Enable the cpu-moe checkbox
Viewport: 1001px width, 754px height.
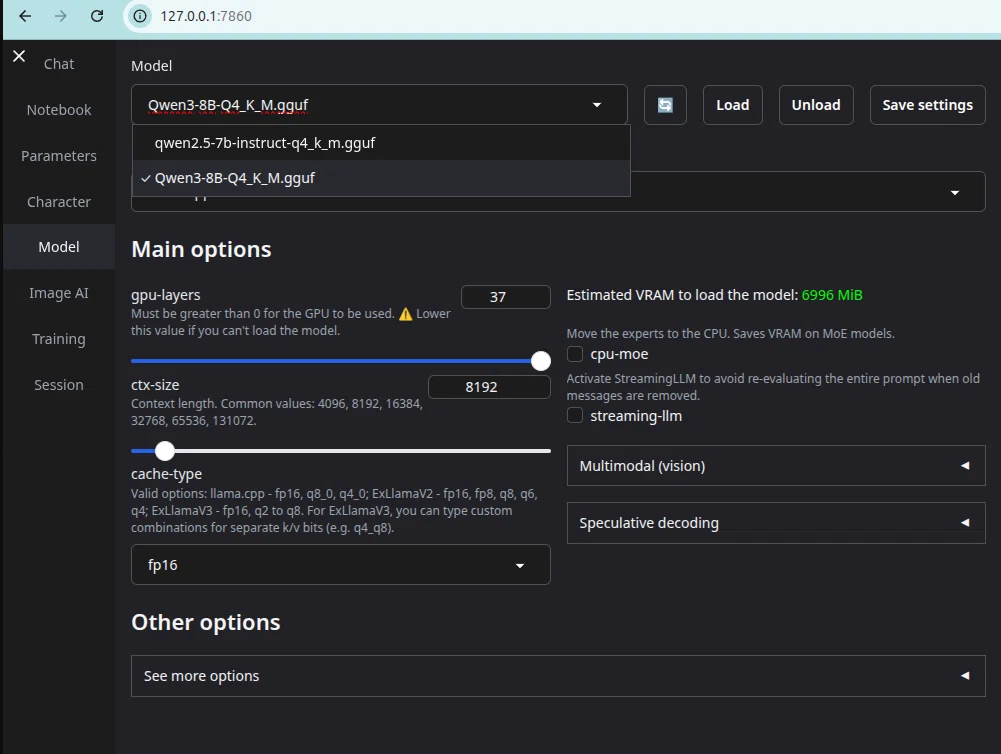[x=575, y=354]
